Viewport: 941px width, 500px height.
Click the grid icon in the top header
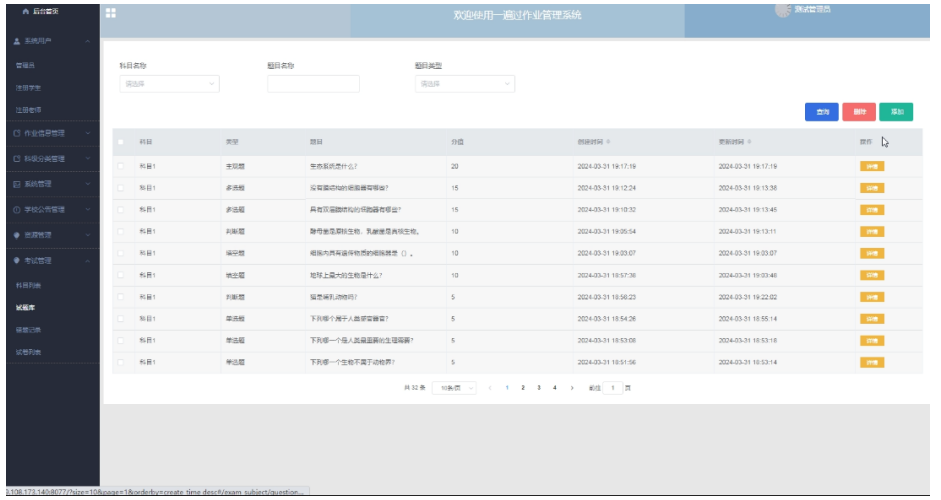click(111, 13)
